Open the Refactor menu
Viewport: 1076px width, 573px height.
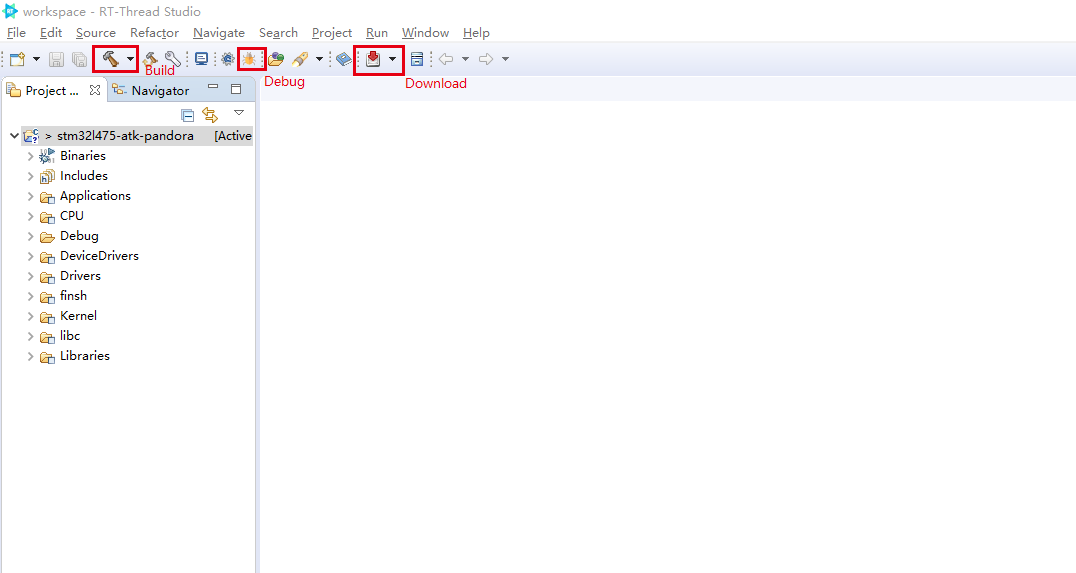pyautogui.click(x=154, y=33)
